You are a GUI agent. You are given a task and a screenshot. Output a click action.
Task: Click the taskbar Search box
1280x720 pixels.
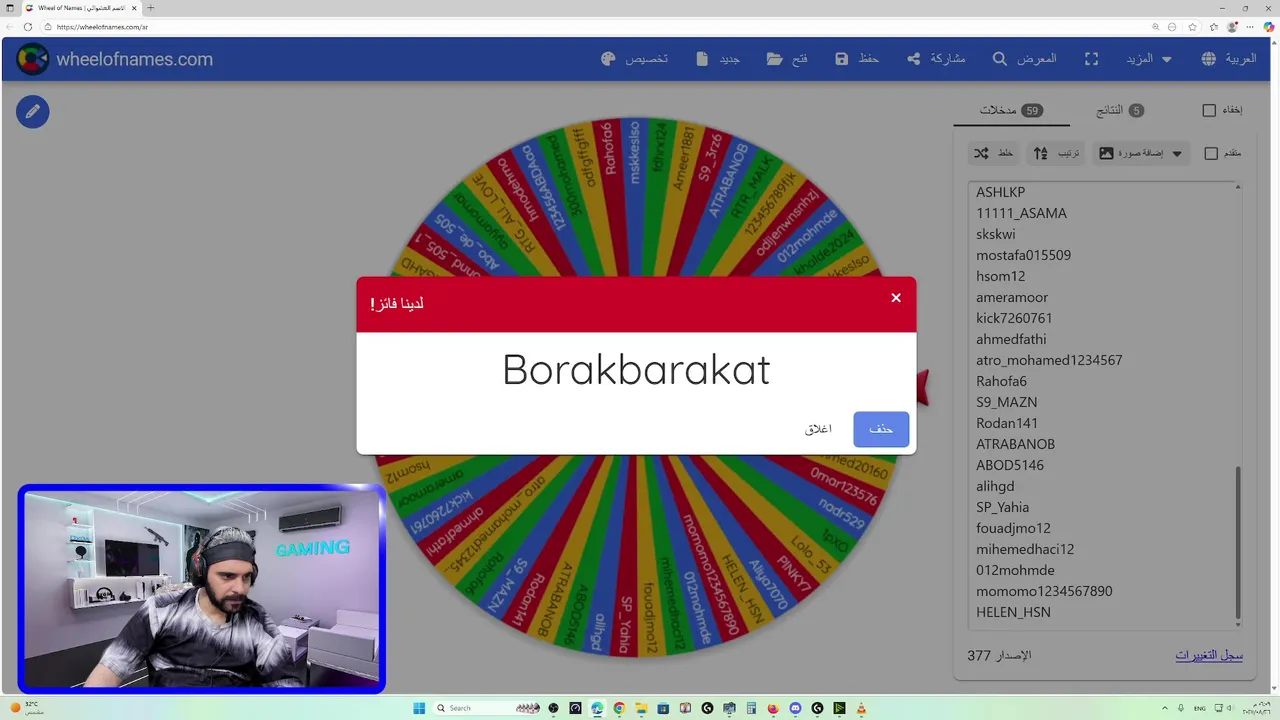pyautogui.click(x=486, y=708)
